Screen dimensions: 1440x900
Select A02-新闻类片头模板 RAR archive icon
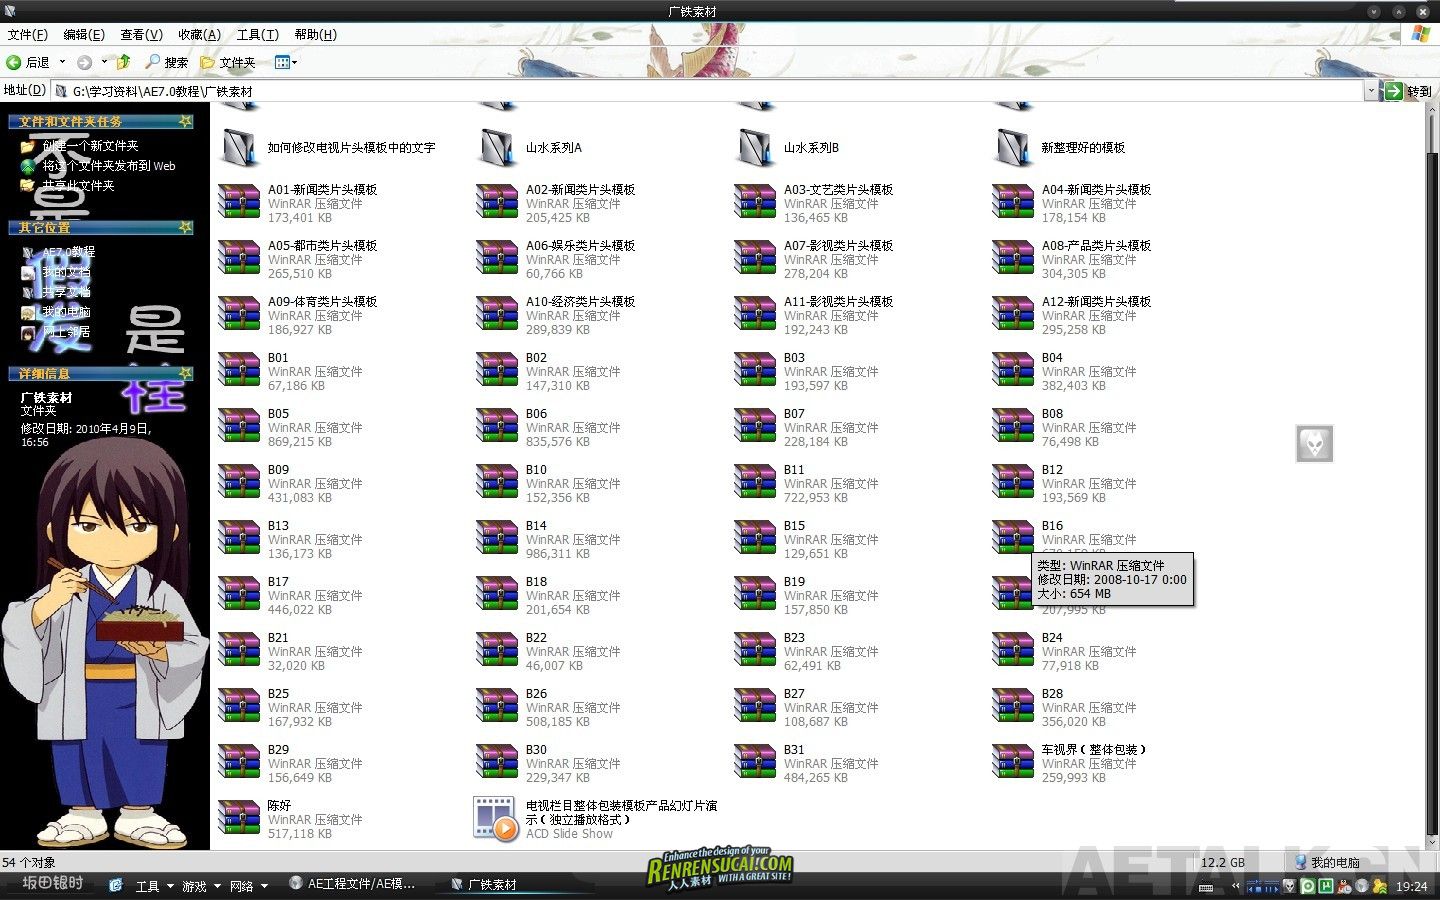pos(497,201)
